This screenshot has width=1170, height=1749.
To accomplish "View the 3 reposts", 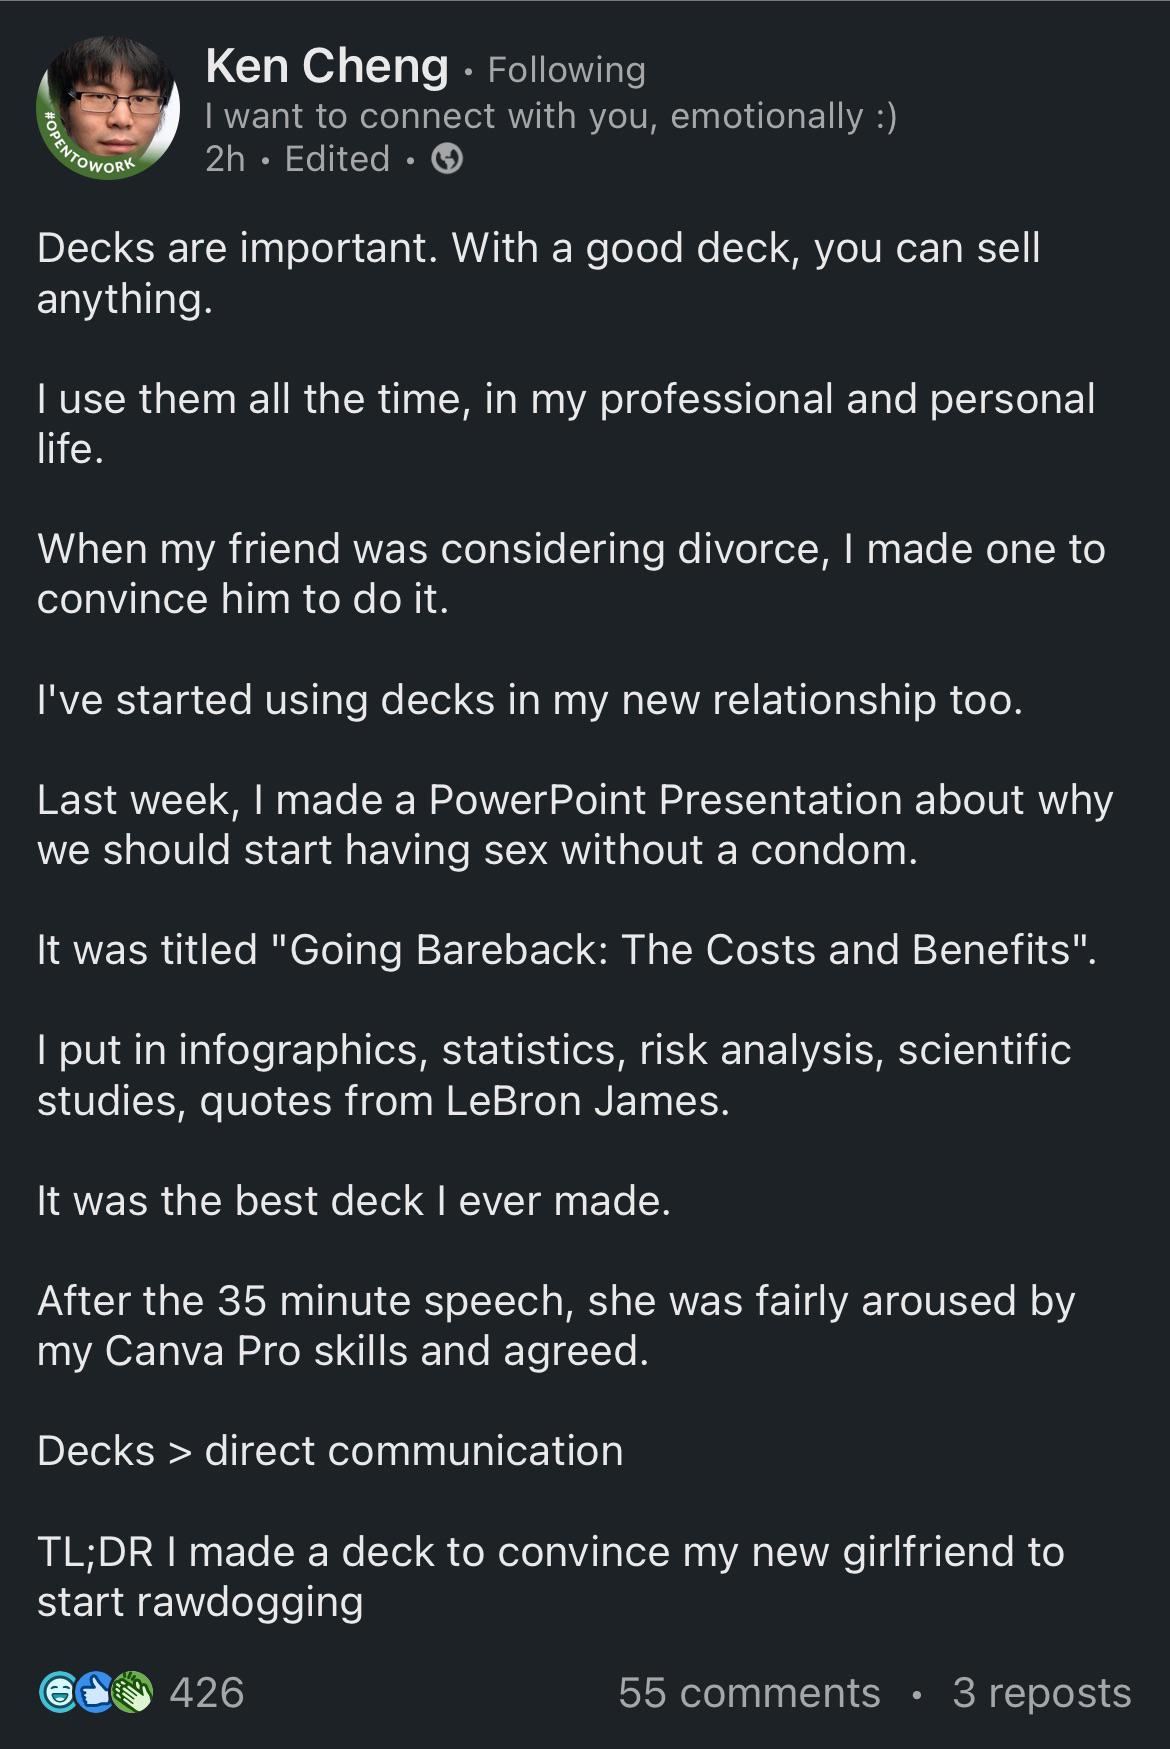I will 1041,1692.
